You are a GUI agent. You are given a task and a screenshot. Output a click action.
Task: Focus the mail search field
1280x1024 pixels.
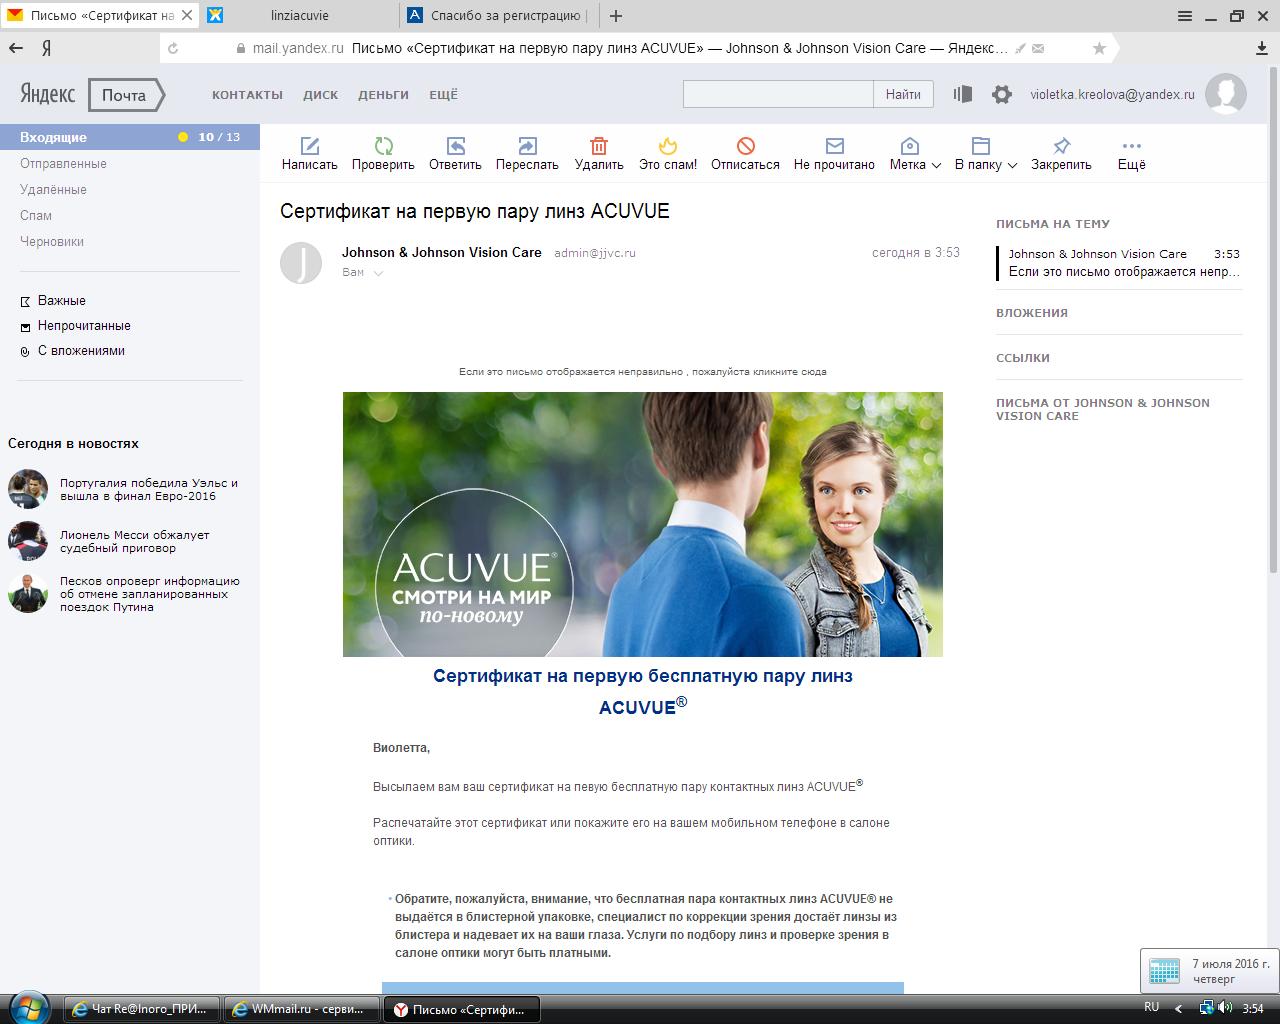coord(778,94)
